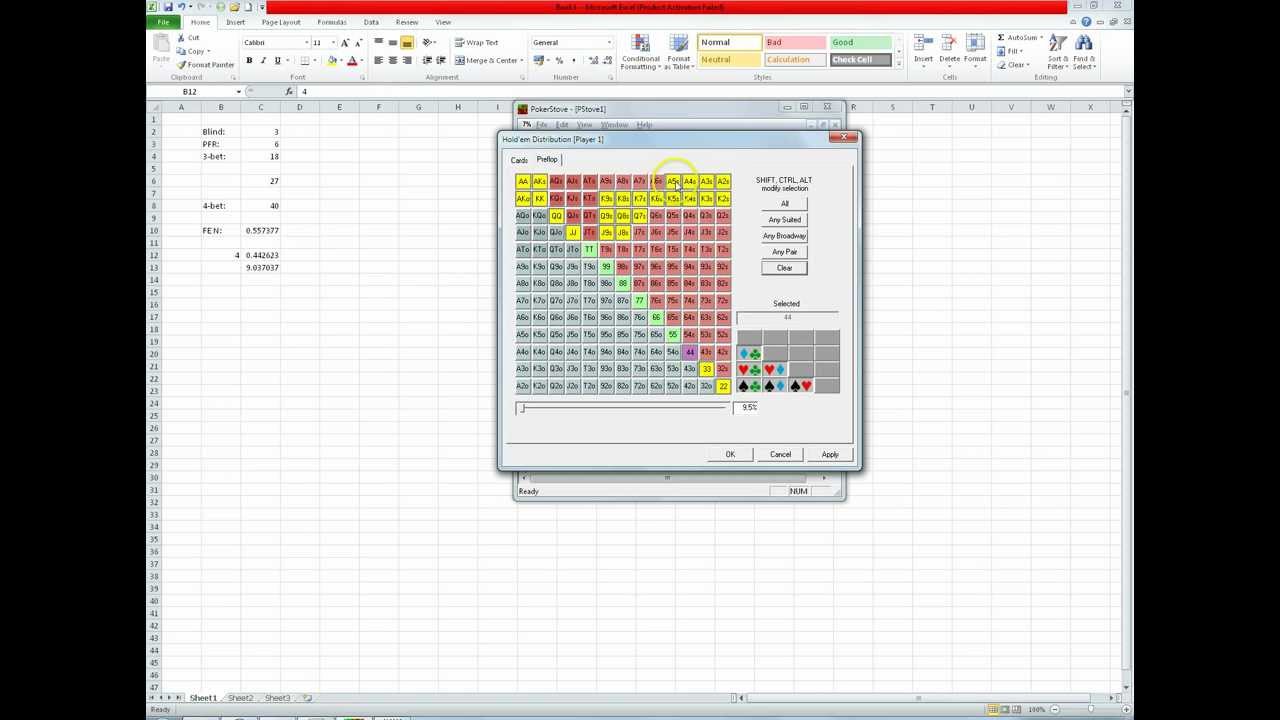Toggle Italic formatting in Font group
This screenshot has height=720, width=1280.
click(x=263, y=61)
